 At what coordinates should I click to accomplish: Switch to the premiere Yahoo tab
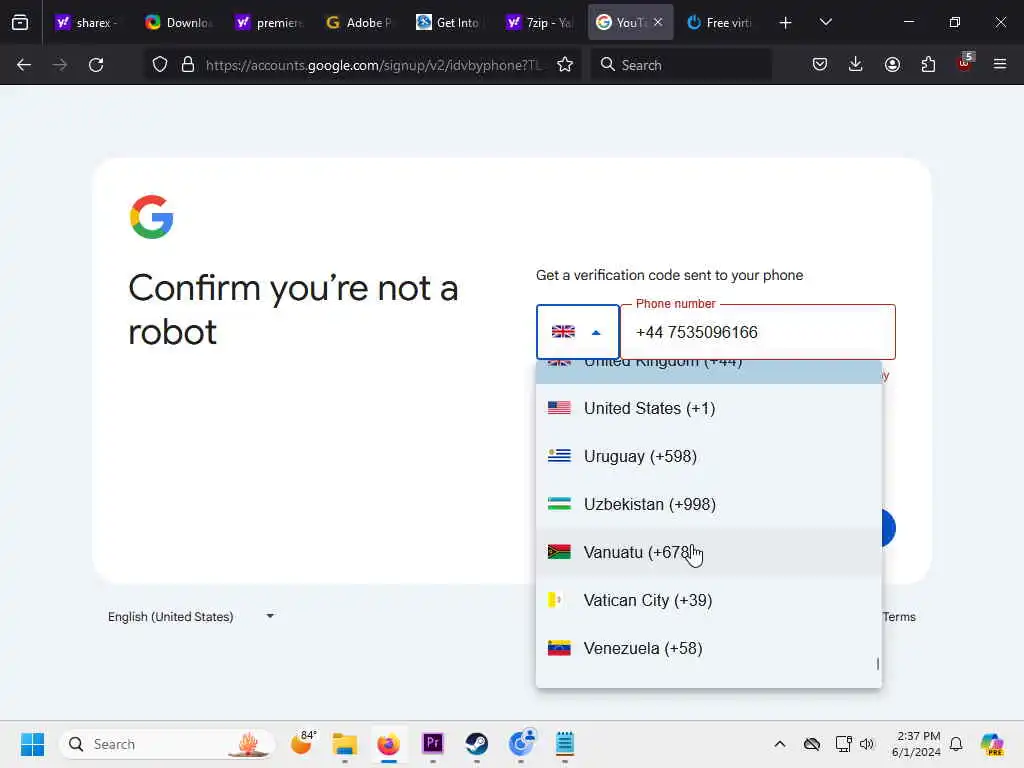pos(268,23)
